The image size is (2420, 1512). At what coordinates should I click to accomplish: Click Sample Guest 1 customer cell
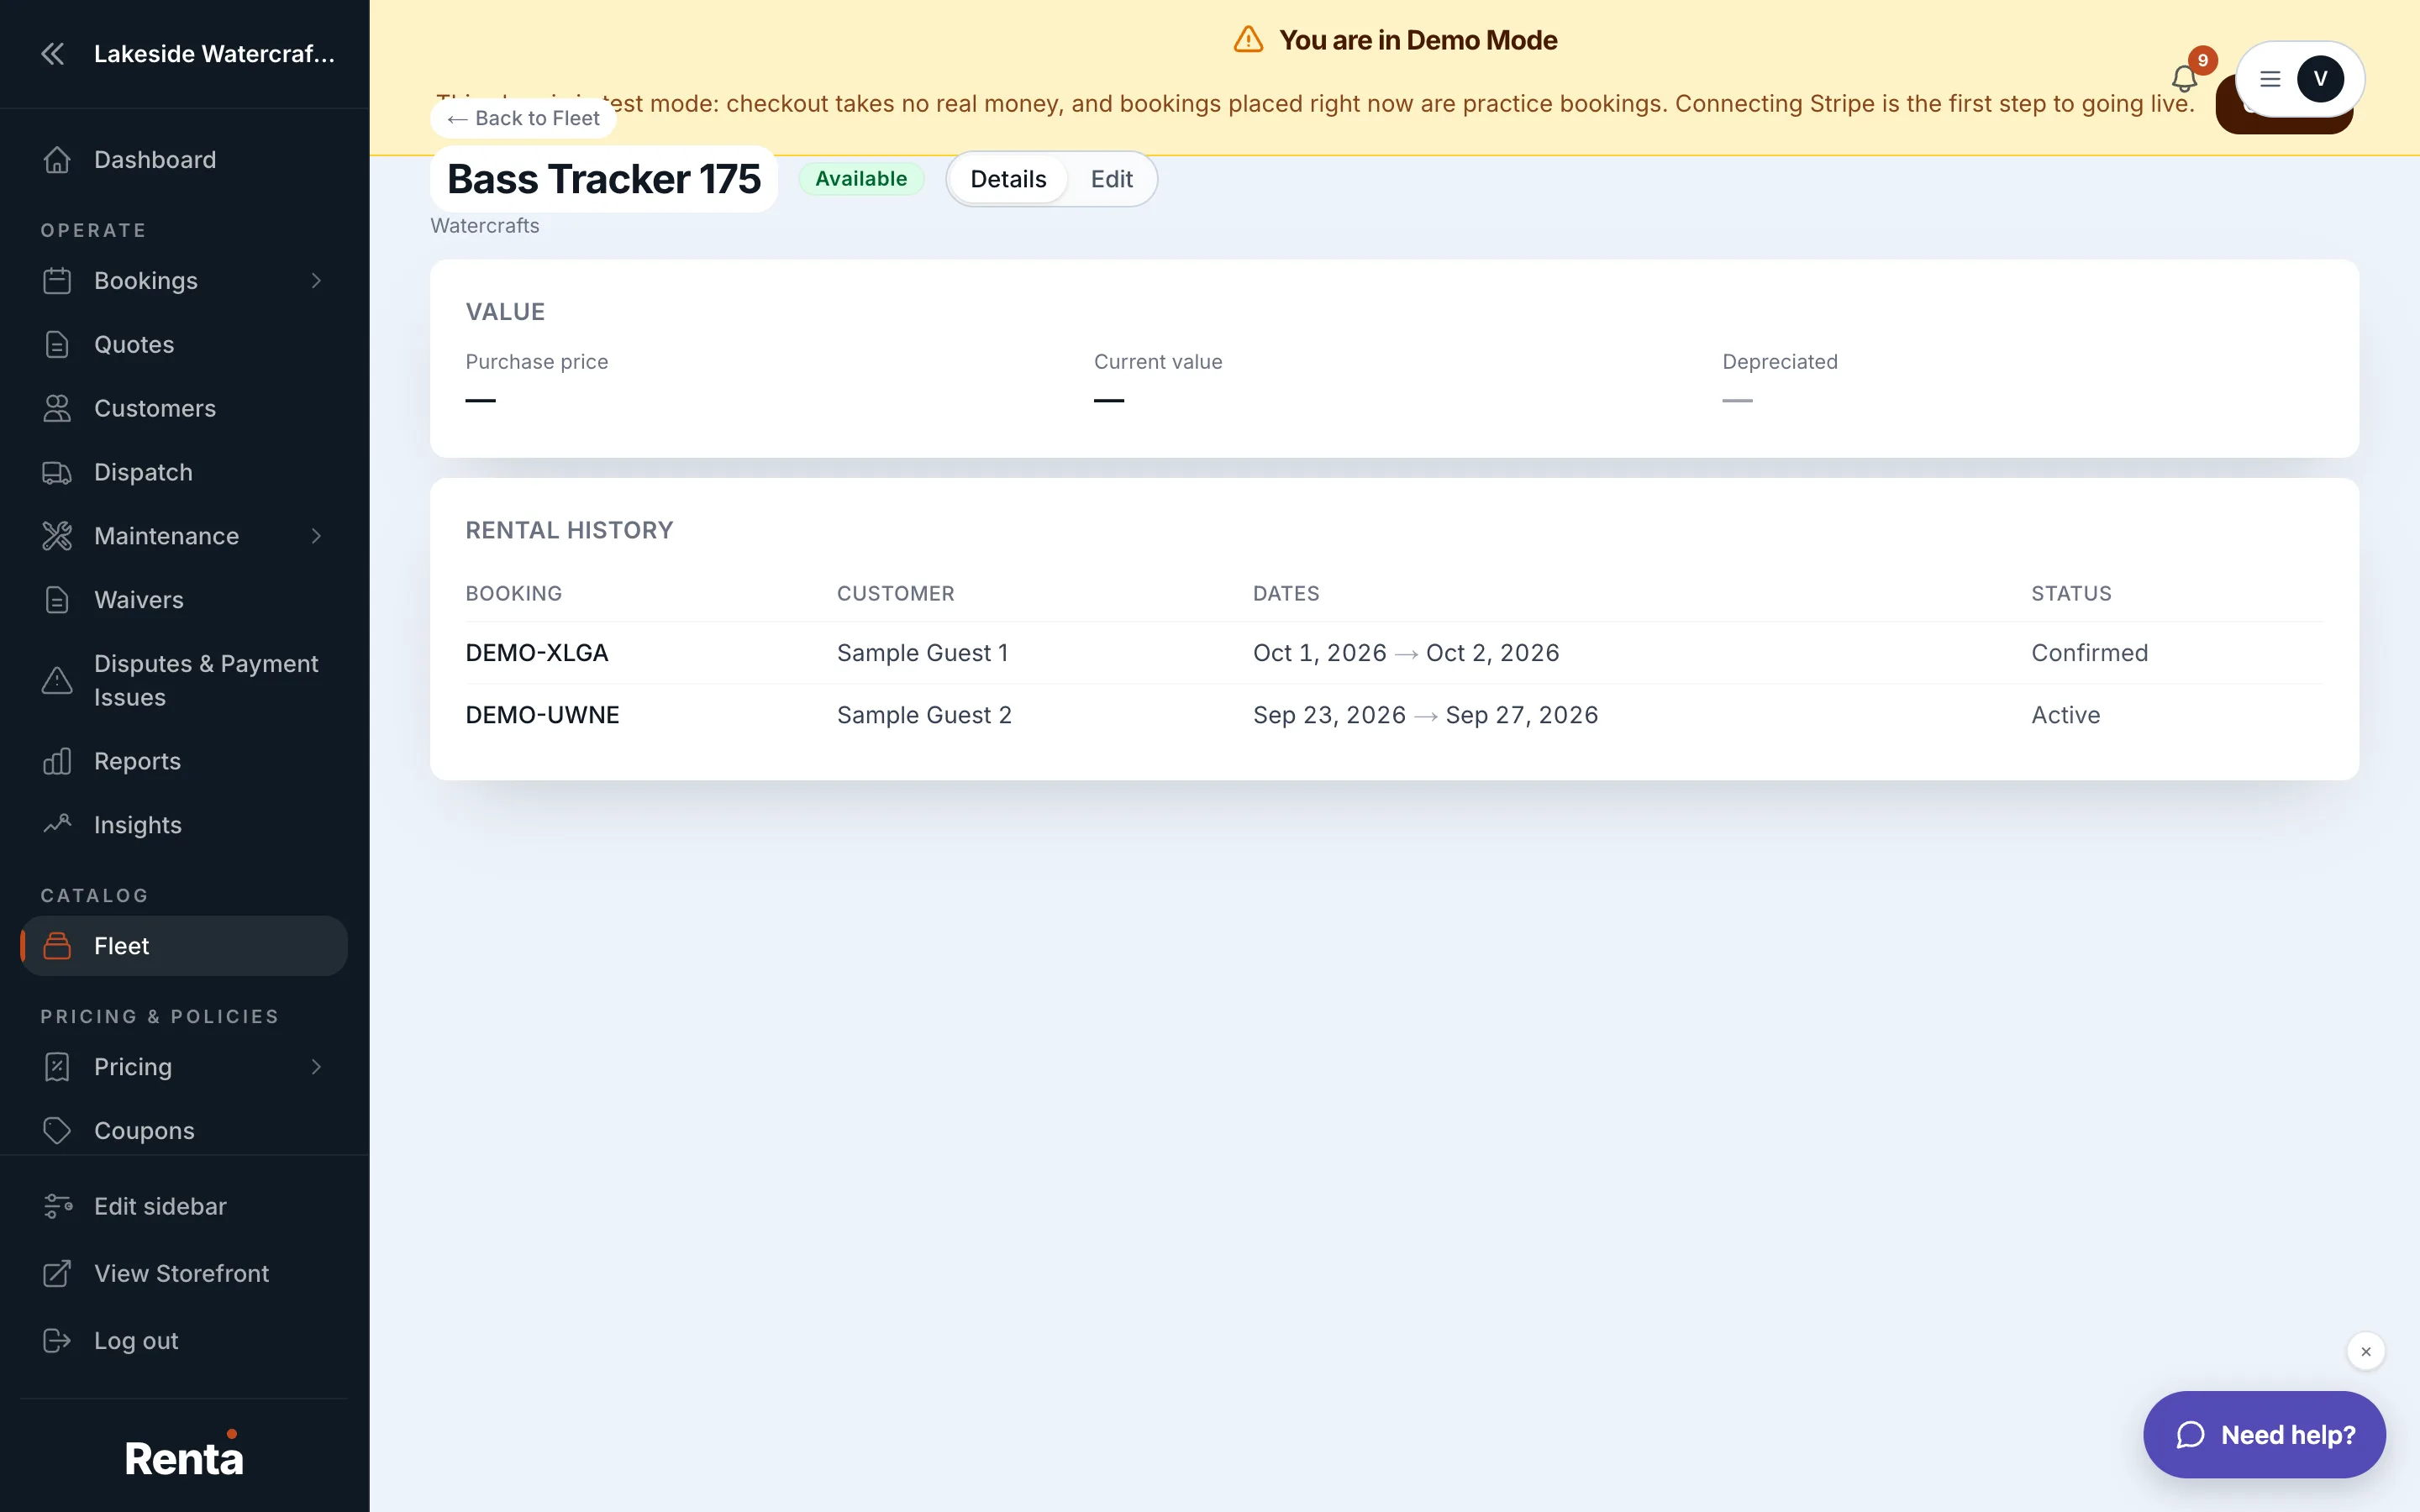point(922,653)
